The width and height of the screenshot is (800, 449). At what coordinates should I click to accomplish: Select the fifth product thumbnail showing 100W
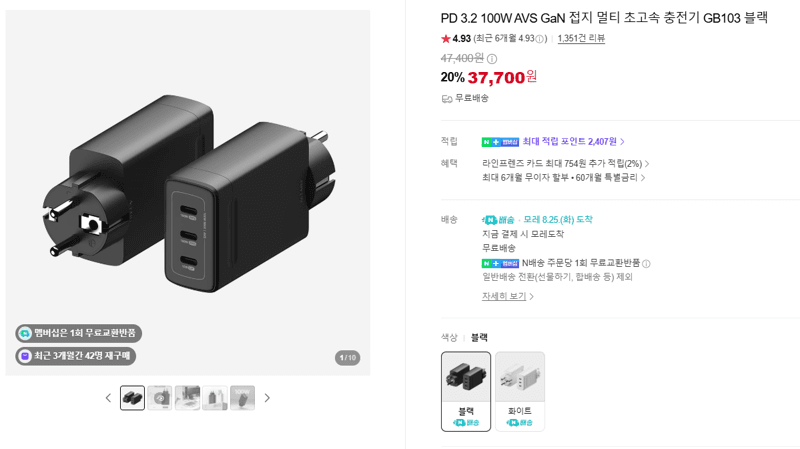pyautogui.click(x=242, y=398)
